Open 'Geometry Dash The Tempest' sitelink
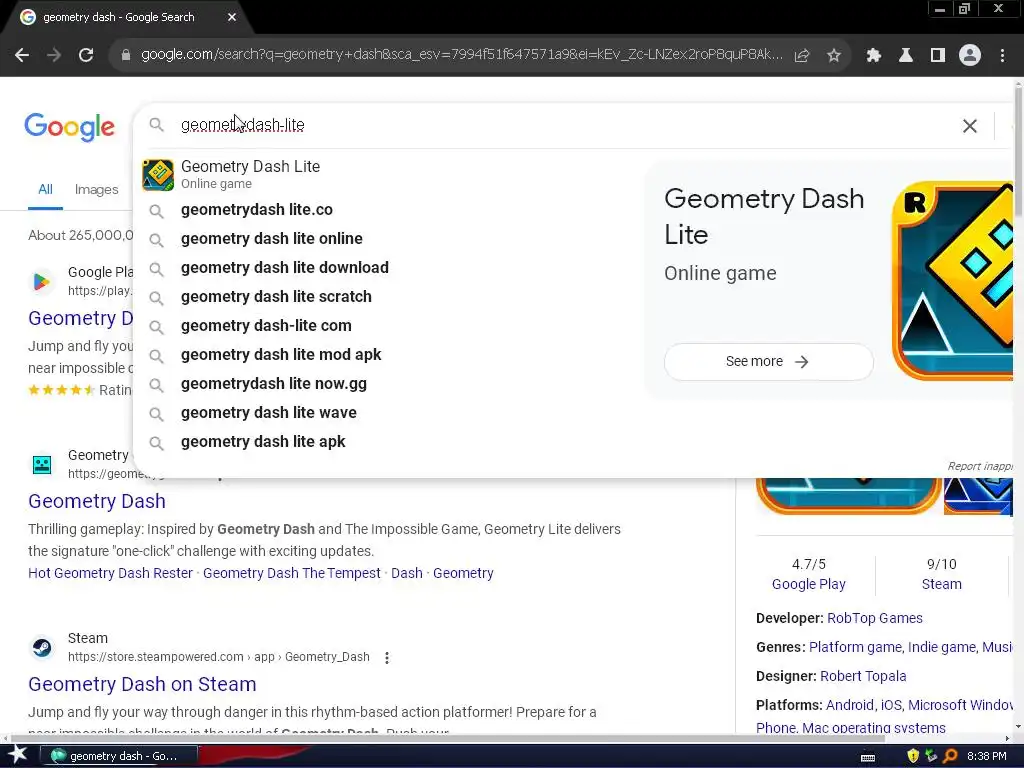This screenshot has width=1024, height=768. [x=291, y=573]
